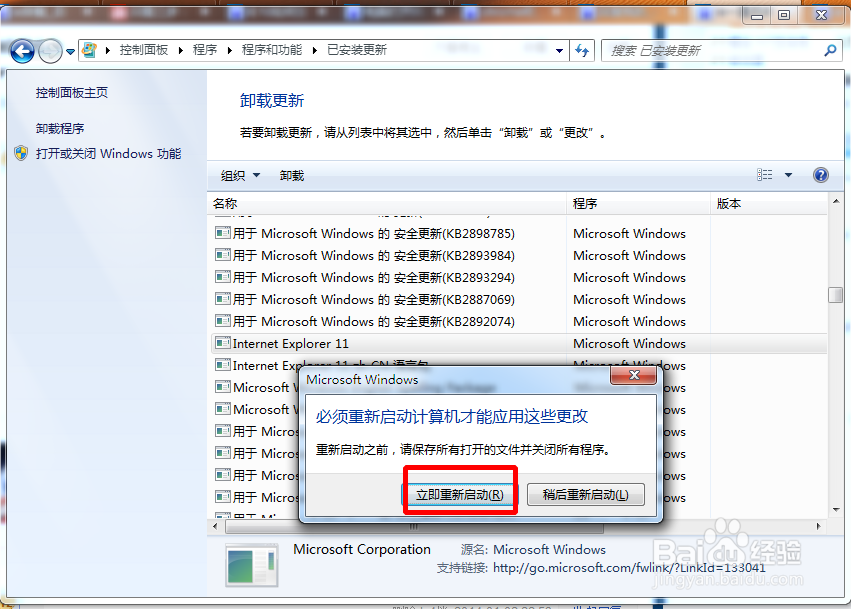Open the view options dropdown arrow
851x609 pixels.
tap(789, 175)
